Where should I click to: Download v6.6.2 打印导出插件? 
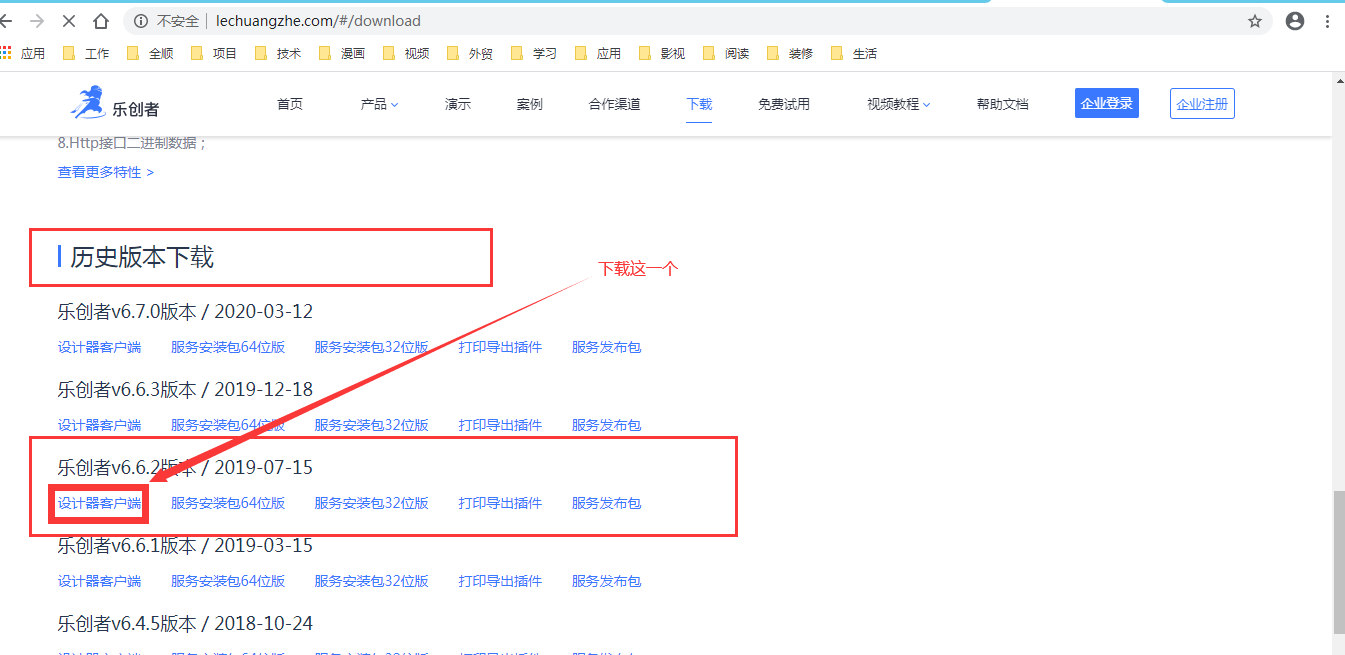pyautogui.click(x=500, y=503)
